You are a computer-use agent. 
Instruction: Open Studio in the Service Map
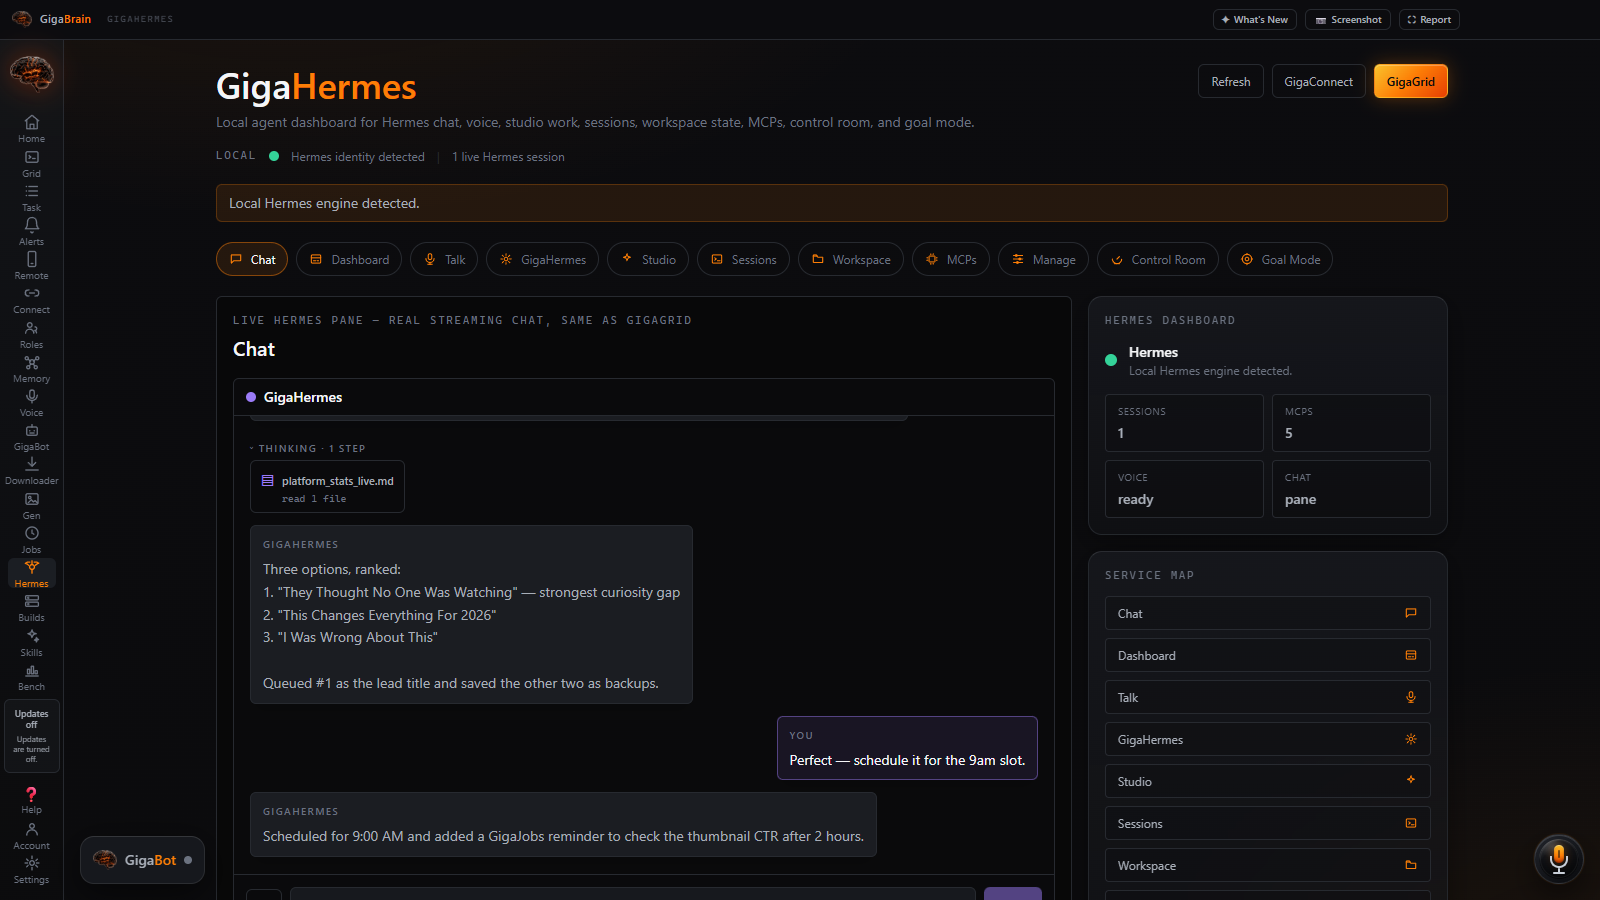coord(1267,781)
